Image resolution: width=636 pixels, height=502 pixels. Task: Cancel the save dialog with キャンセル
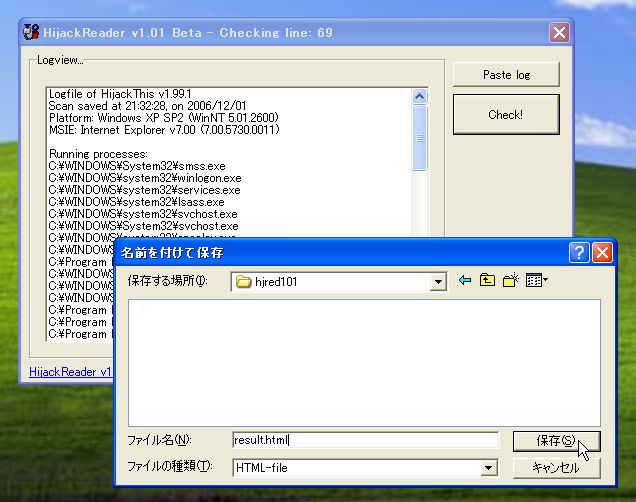[x=556, y=468]
